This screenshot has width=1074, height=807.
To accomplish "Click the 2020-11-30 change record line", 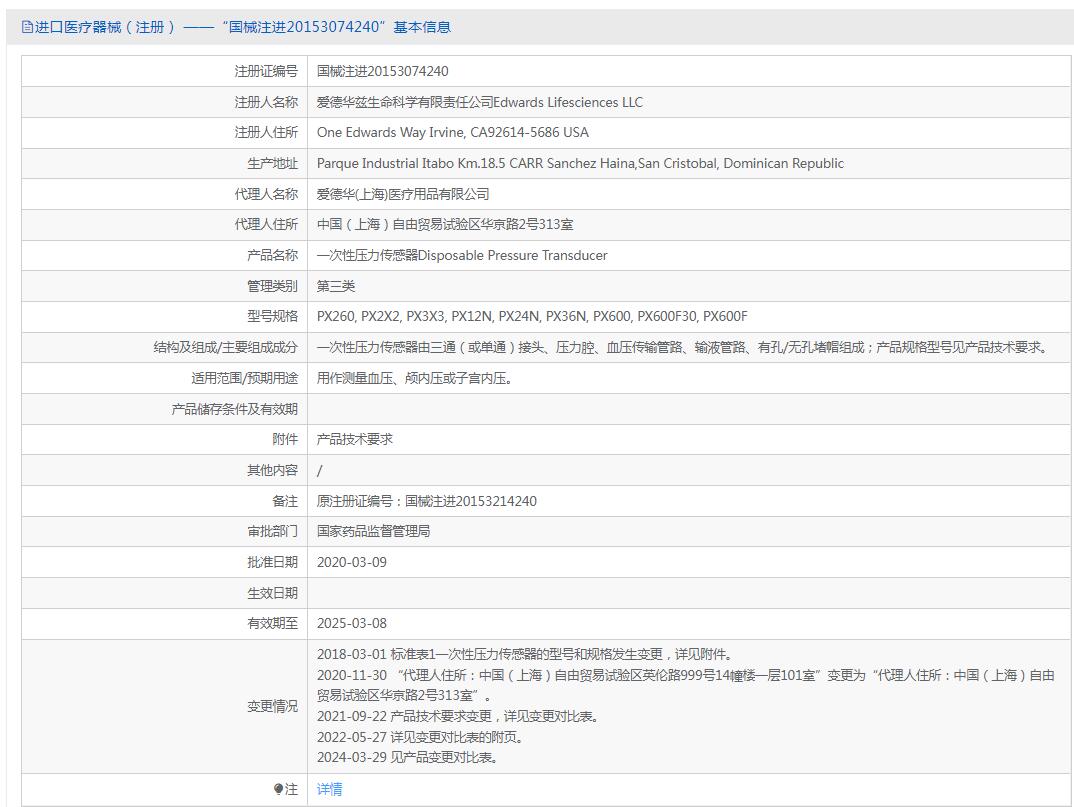I will [685, 685].
